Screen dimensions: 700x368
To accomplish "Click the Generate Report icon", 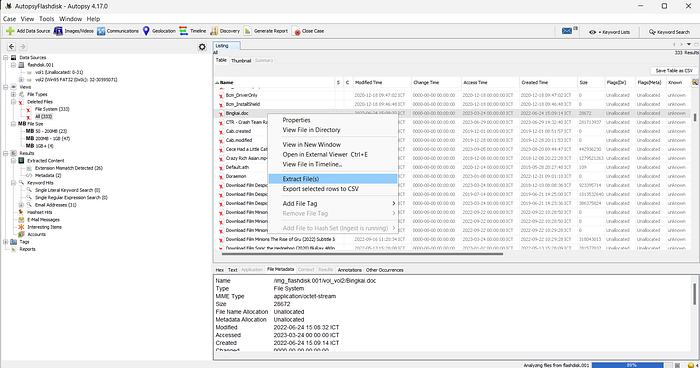I will pos(247,31).
